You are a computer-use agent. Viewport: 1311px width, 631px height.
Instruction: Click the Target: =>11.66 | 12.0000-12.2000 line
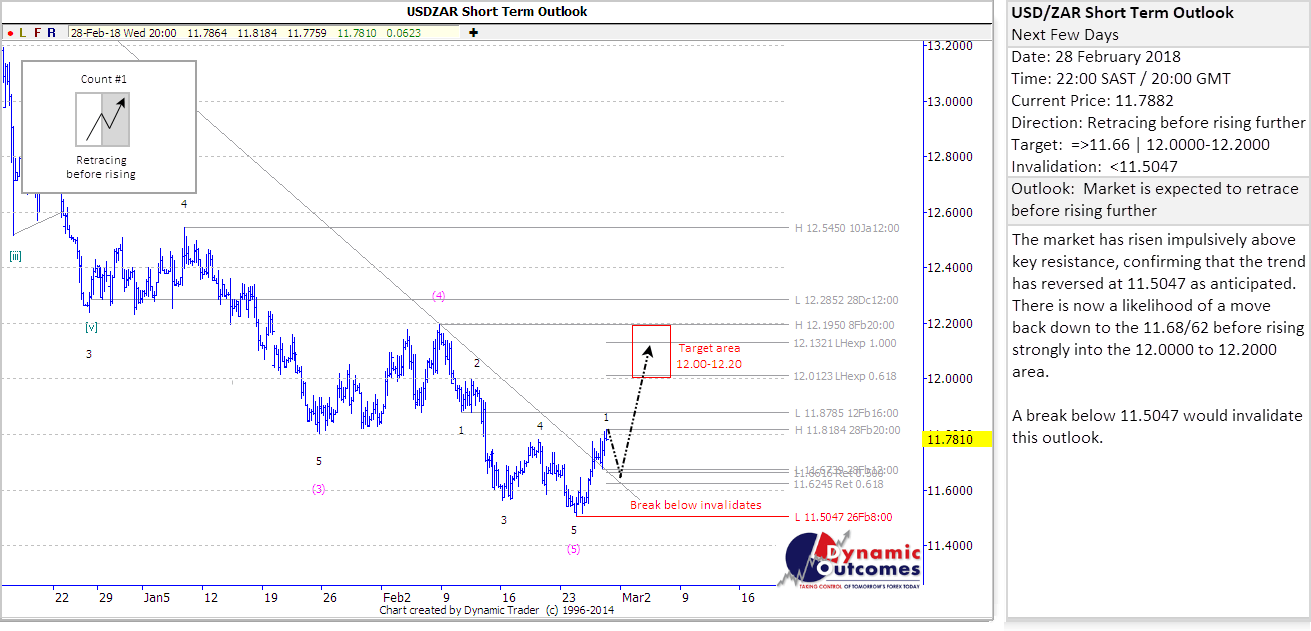tap(1140, 144)
